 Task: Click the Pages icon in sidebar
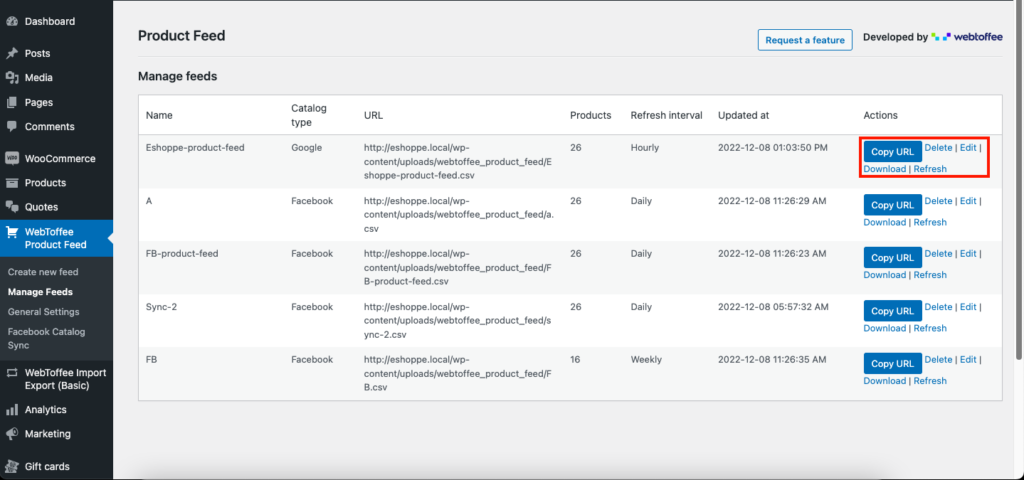[11, 103]
